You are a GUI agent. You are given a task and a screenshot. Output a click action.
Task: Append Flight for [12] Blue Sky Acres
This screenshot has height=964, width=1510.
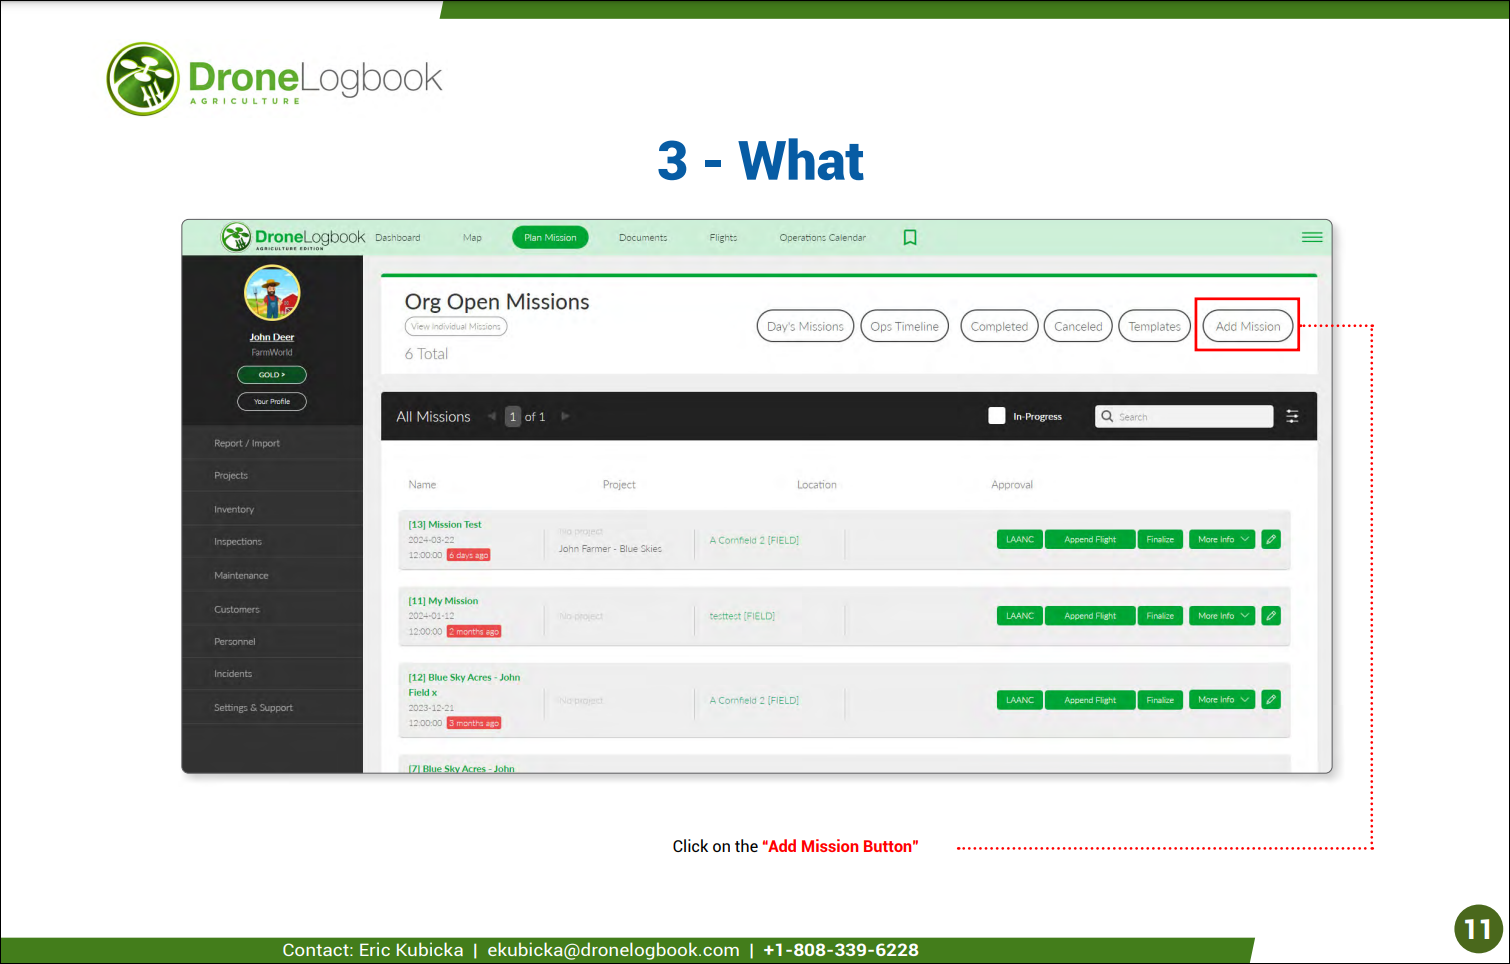click(1090, 700)
